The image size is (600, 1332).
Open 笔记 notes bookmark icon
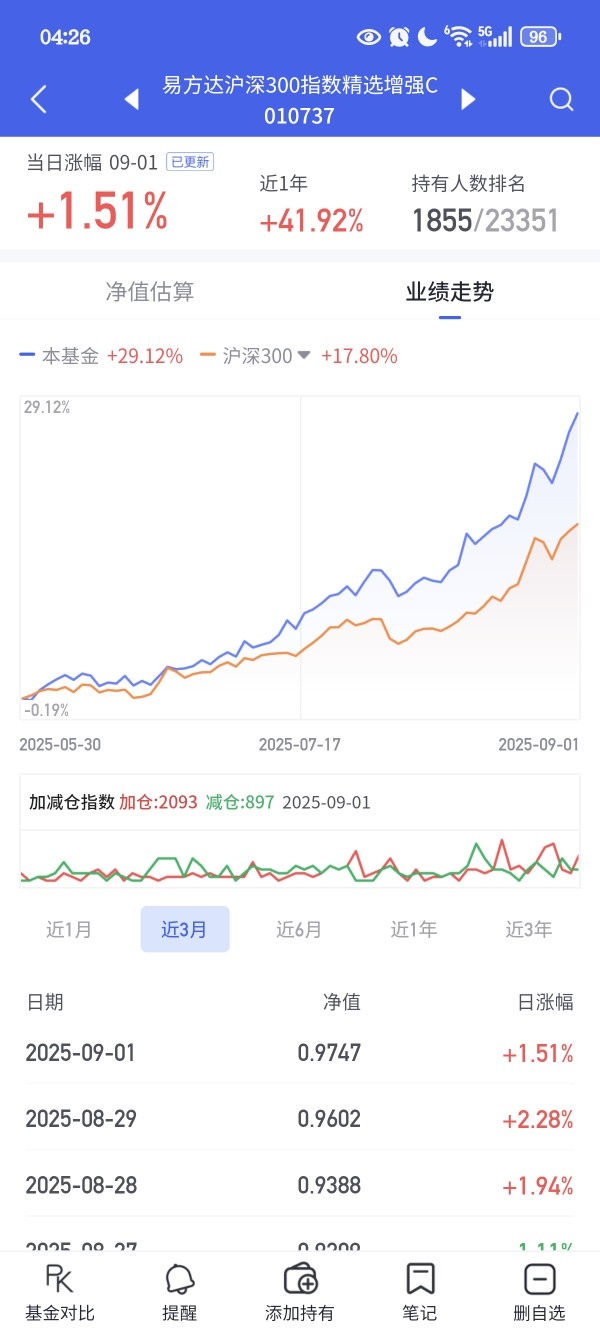coord(420,1292)
